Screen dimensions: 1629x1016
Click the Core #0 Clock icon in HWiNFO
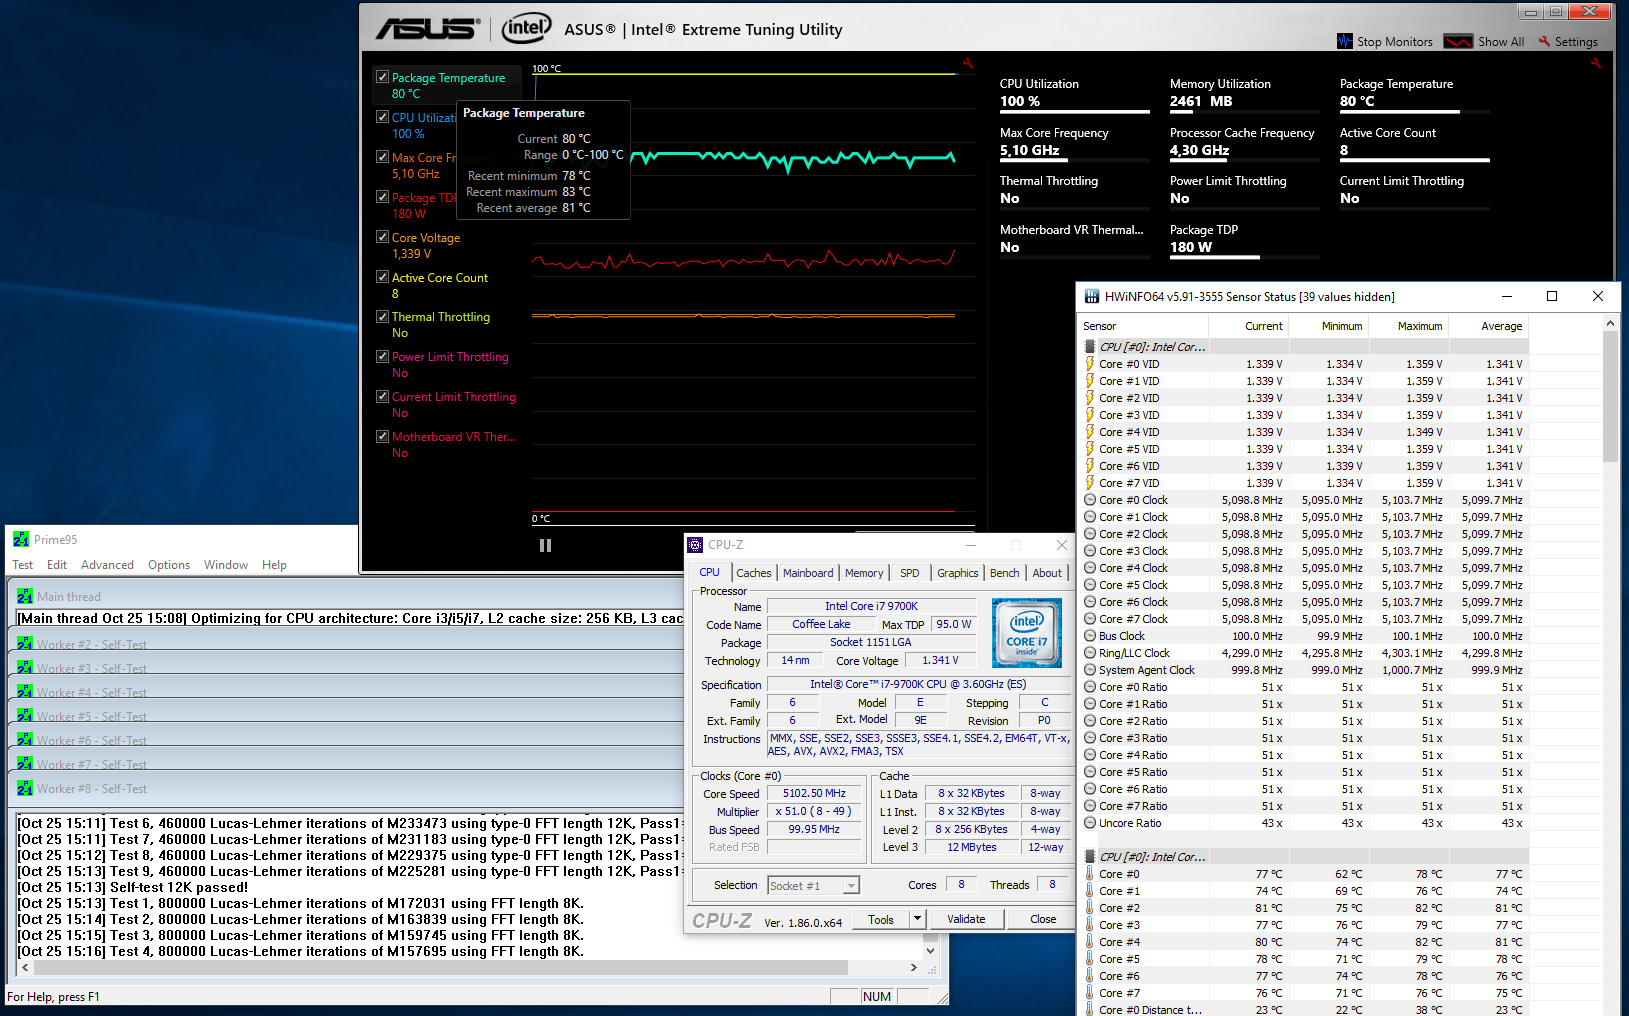click(1090, 500)
